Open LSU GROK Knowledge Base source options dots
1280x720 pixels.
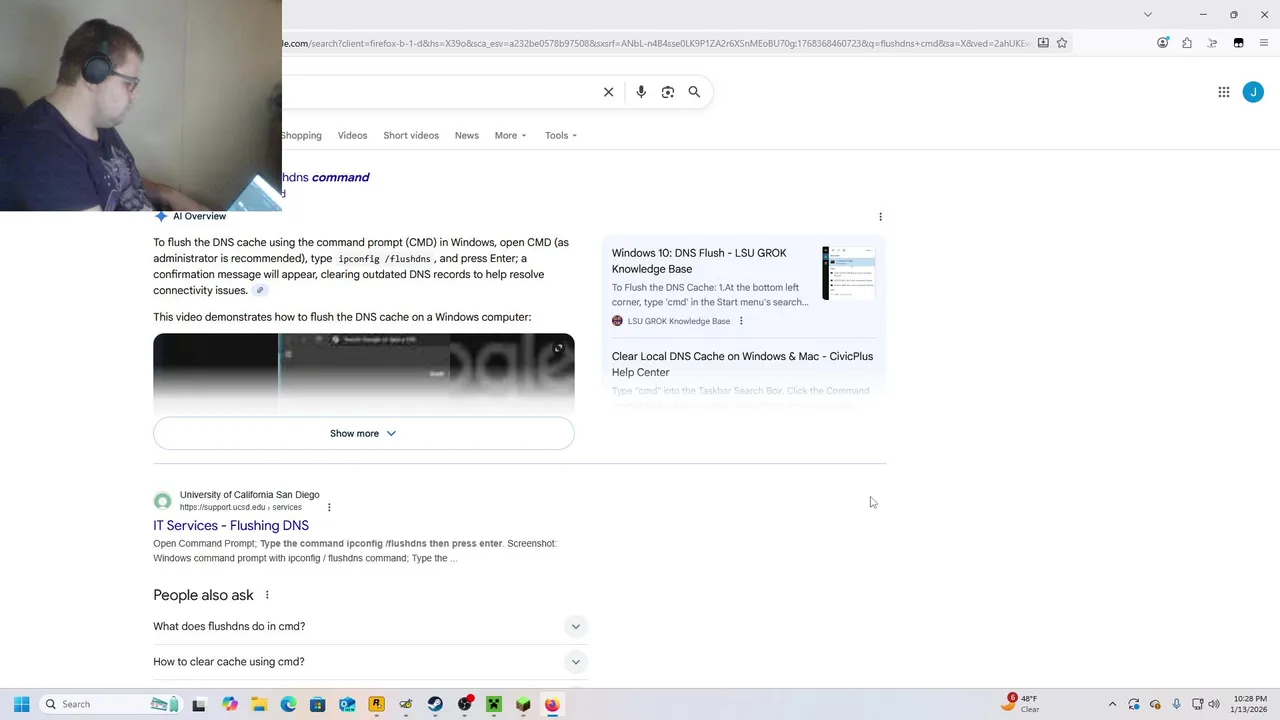pyautogui.click(x=741, y=321)
